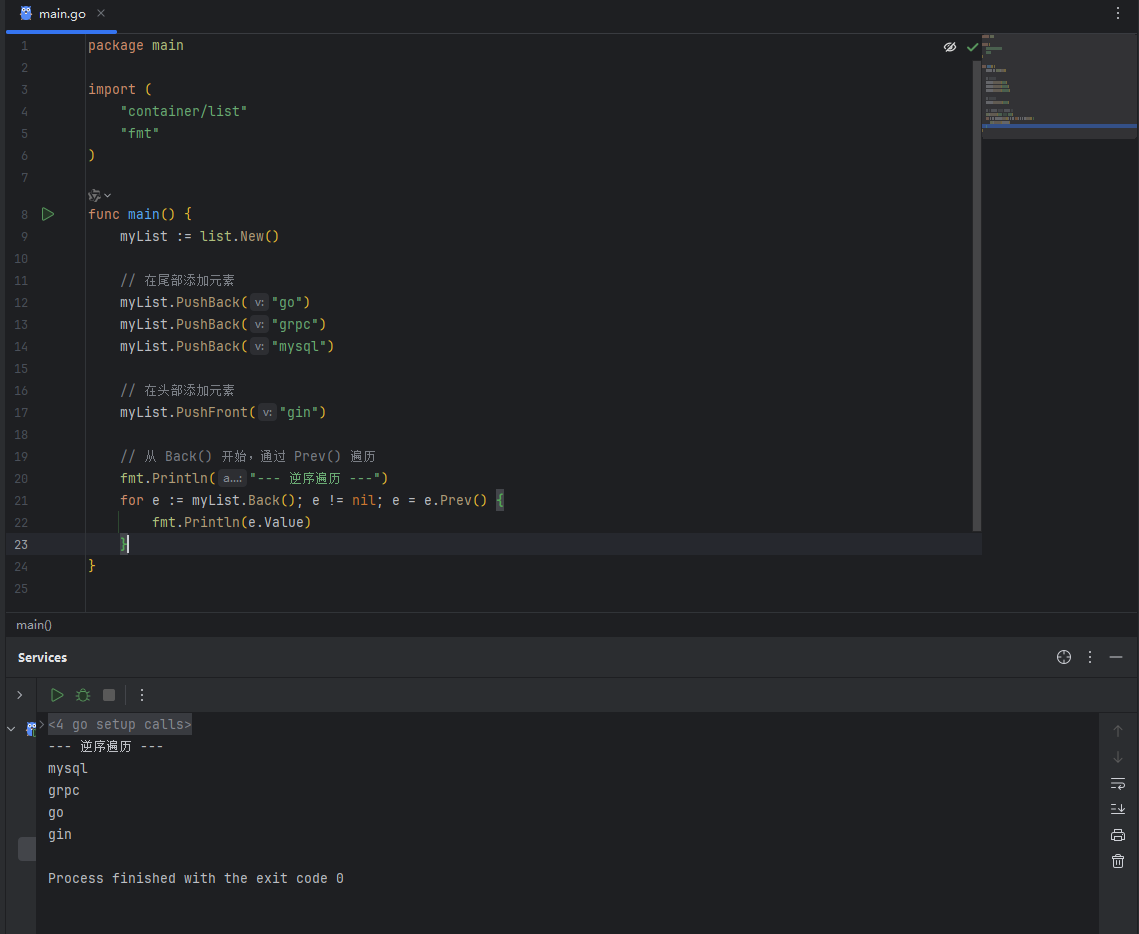Click the "fmt" import string

(139, 134)
